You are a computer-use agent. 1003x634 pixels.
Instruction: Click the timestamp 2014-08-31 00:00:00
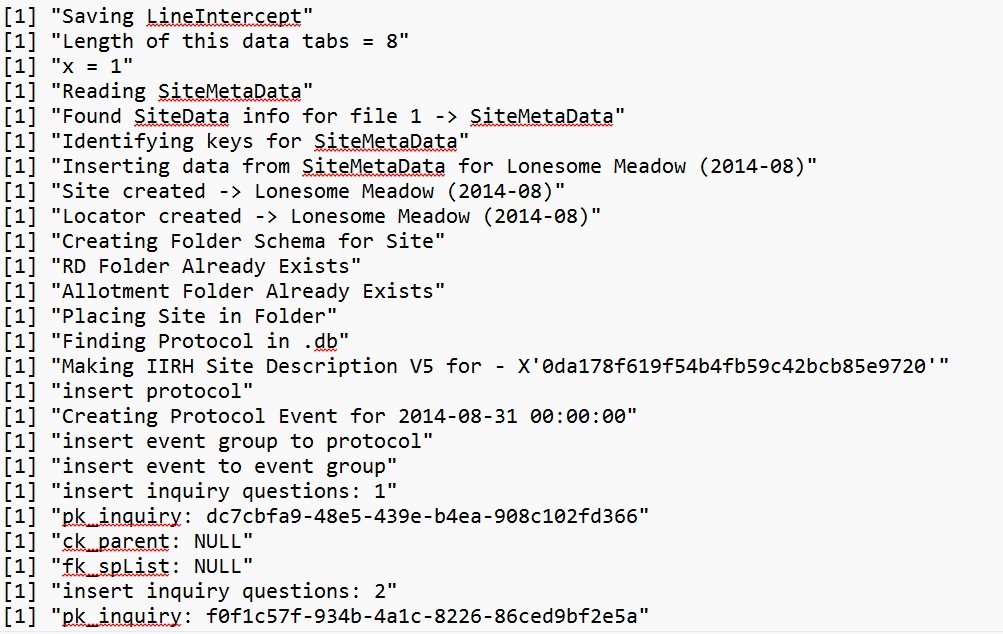(517, 416)
